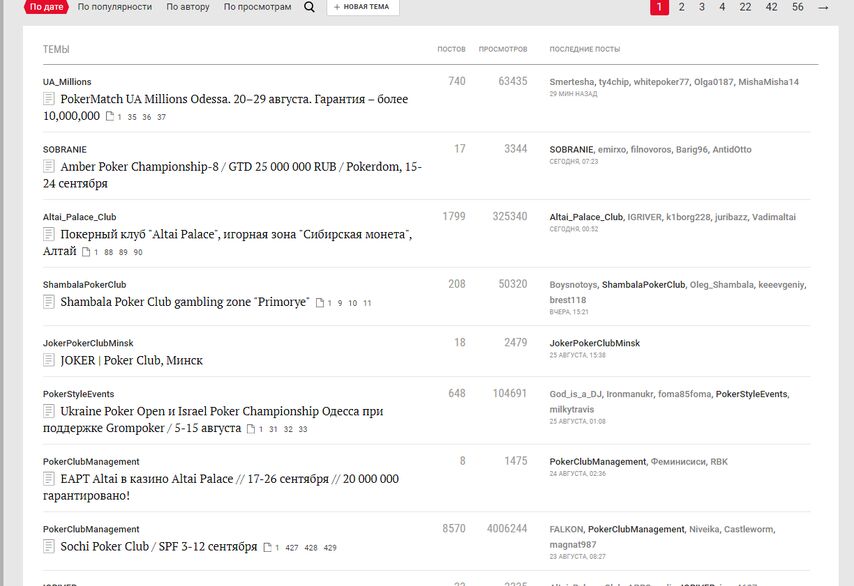854x586 pixels.
Task: Sort topics by views (По просмотрам)
Action: tap(258, 7)
